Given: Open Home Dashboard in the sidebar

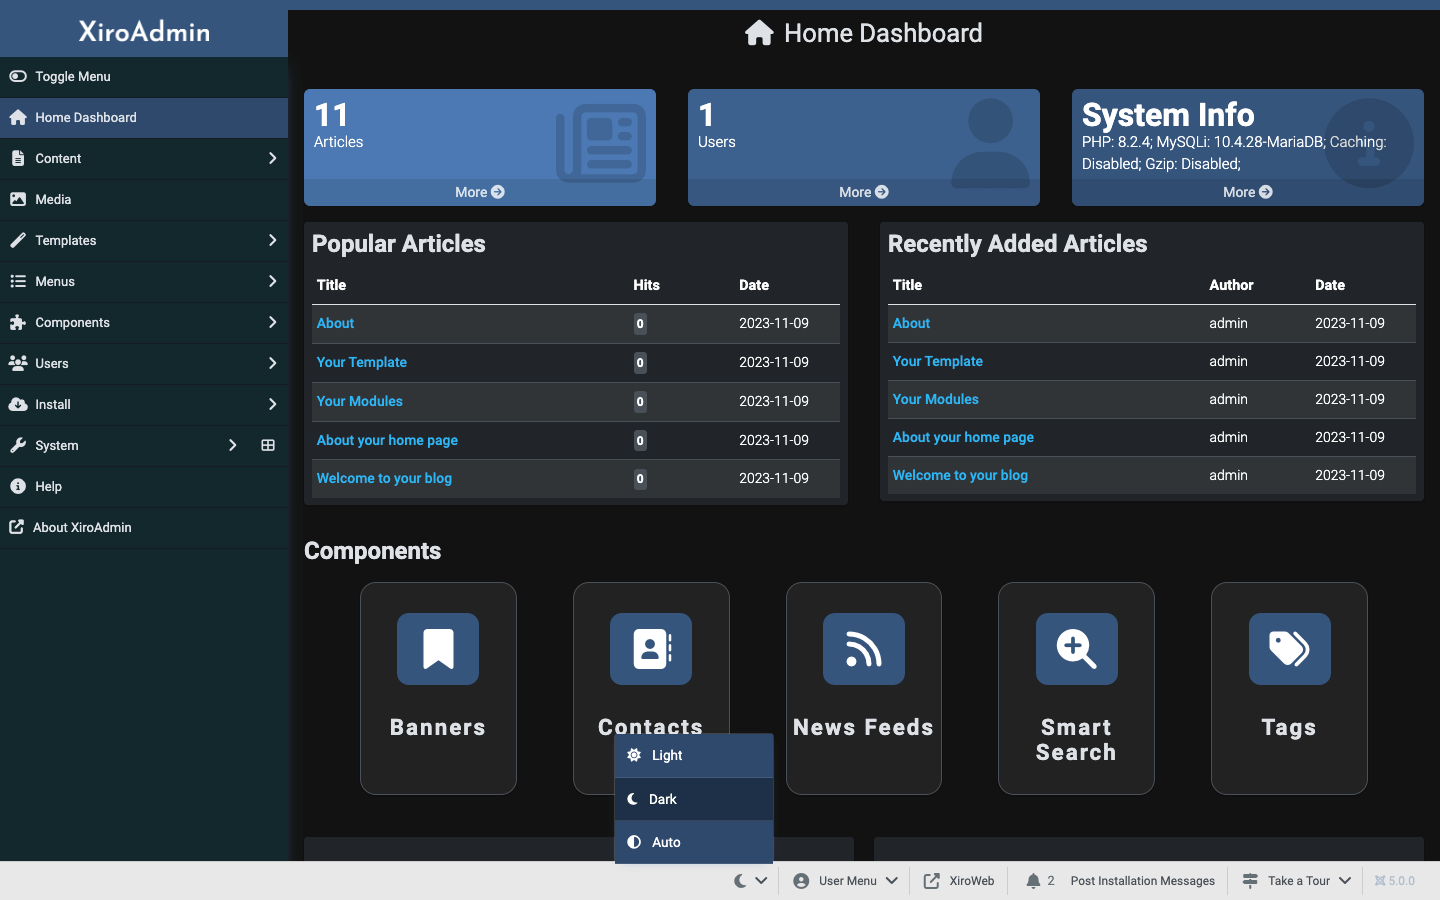Looking at the screenshot, I should click(144, 117).
